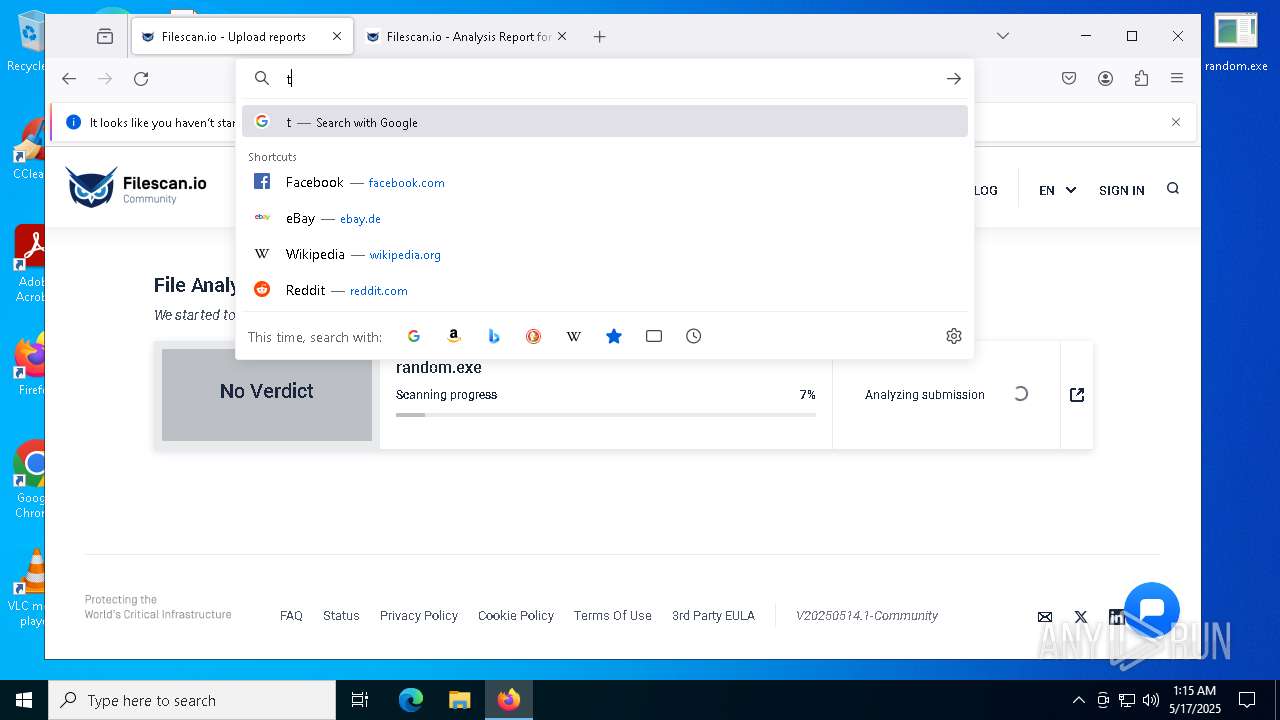1280x720 pixels.
Task: Click the Firefox back arrow
Action: tap(69, 78)
